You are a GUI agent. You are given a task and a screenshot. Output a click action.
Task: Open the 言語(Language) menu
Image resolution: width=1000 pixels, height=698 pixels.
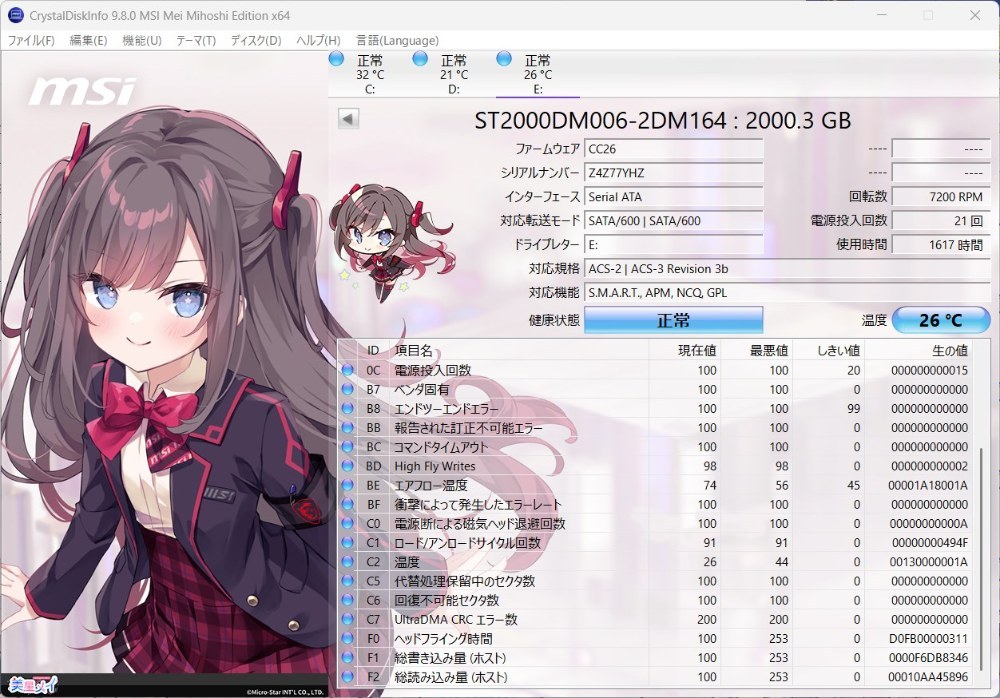[x=397, y=40]
